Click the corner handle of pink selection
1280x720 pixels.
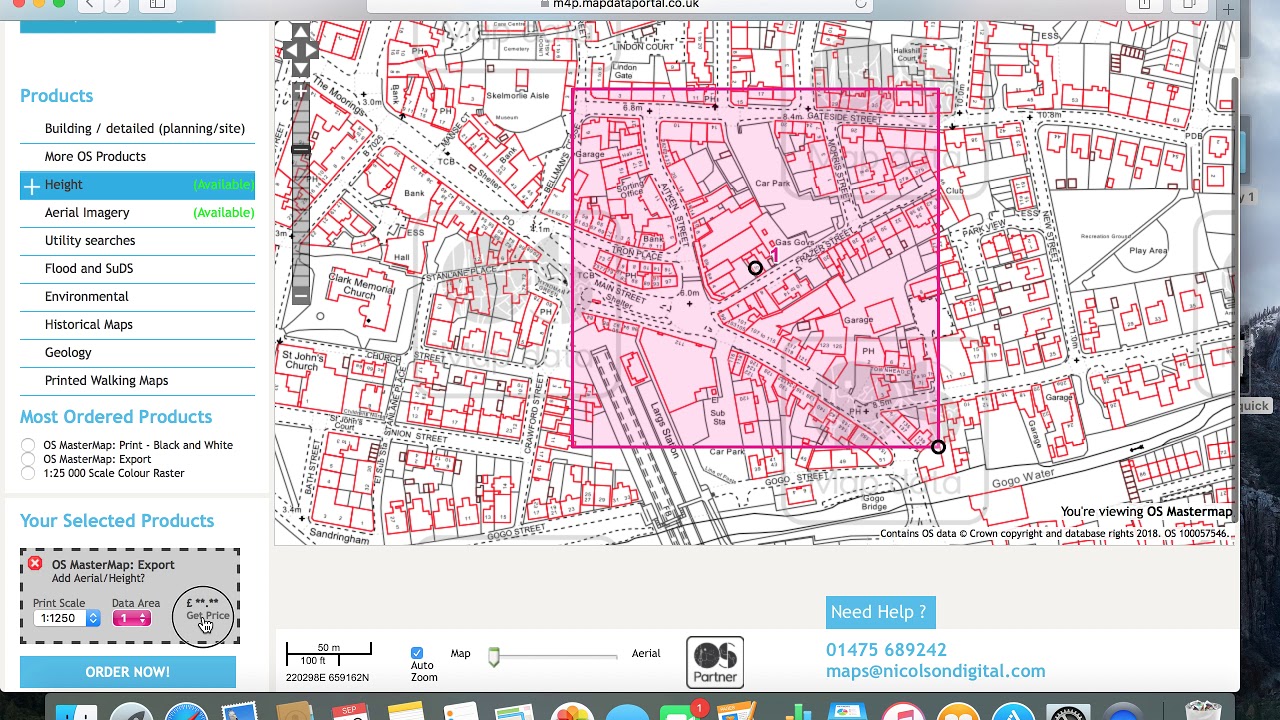pos(938,447)
